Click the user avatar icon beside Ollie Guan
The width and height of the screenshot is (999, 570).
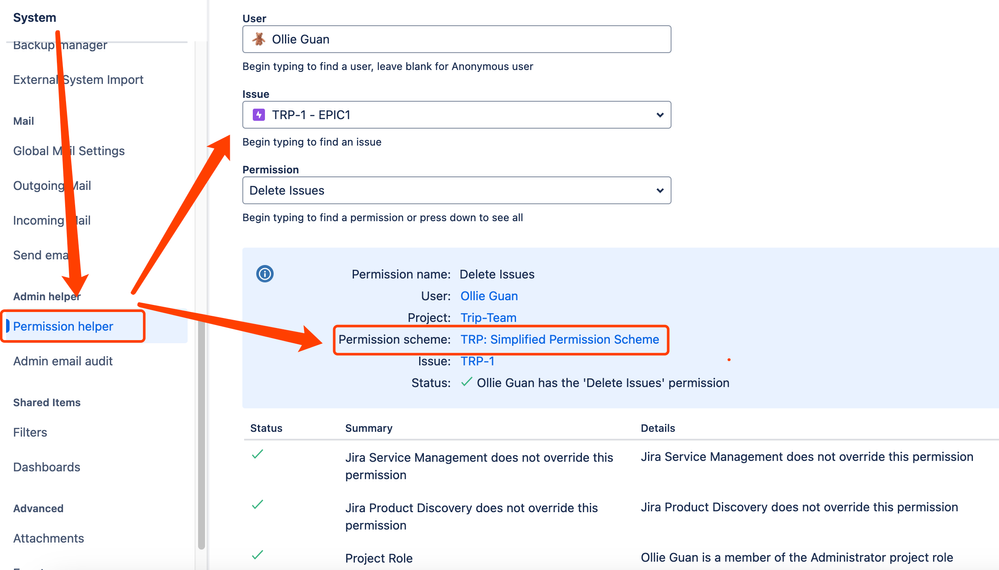[259, 39]
